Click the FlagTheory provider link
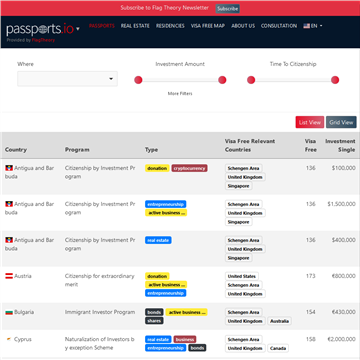 [43, 40]
